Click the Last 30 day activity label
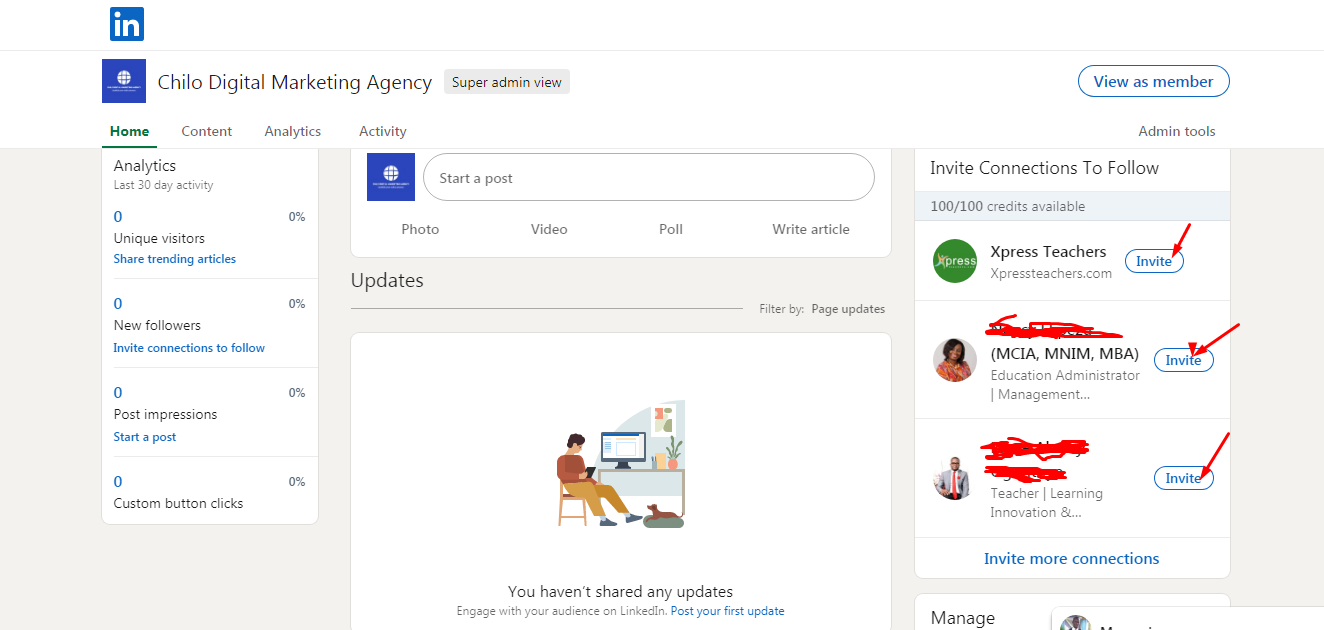Screen dimensions: 1324x630 (x=163, y=185)
